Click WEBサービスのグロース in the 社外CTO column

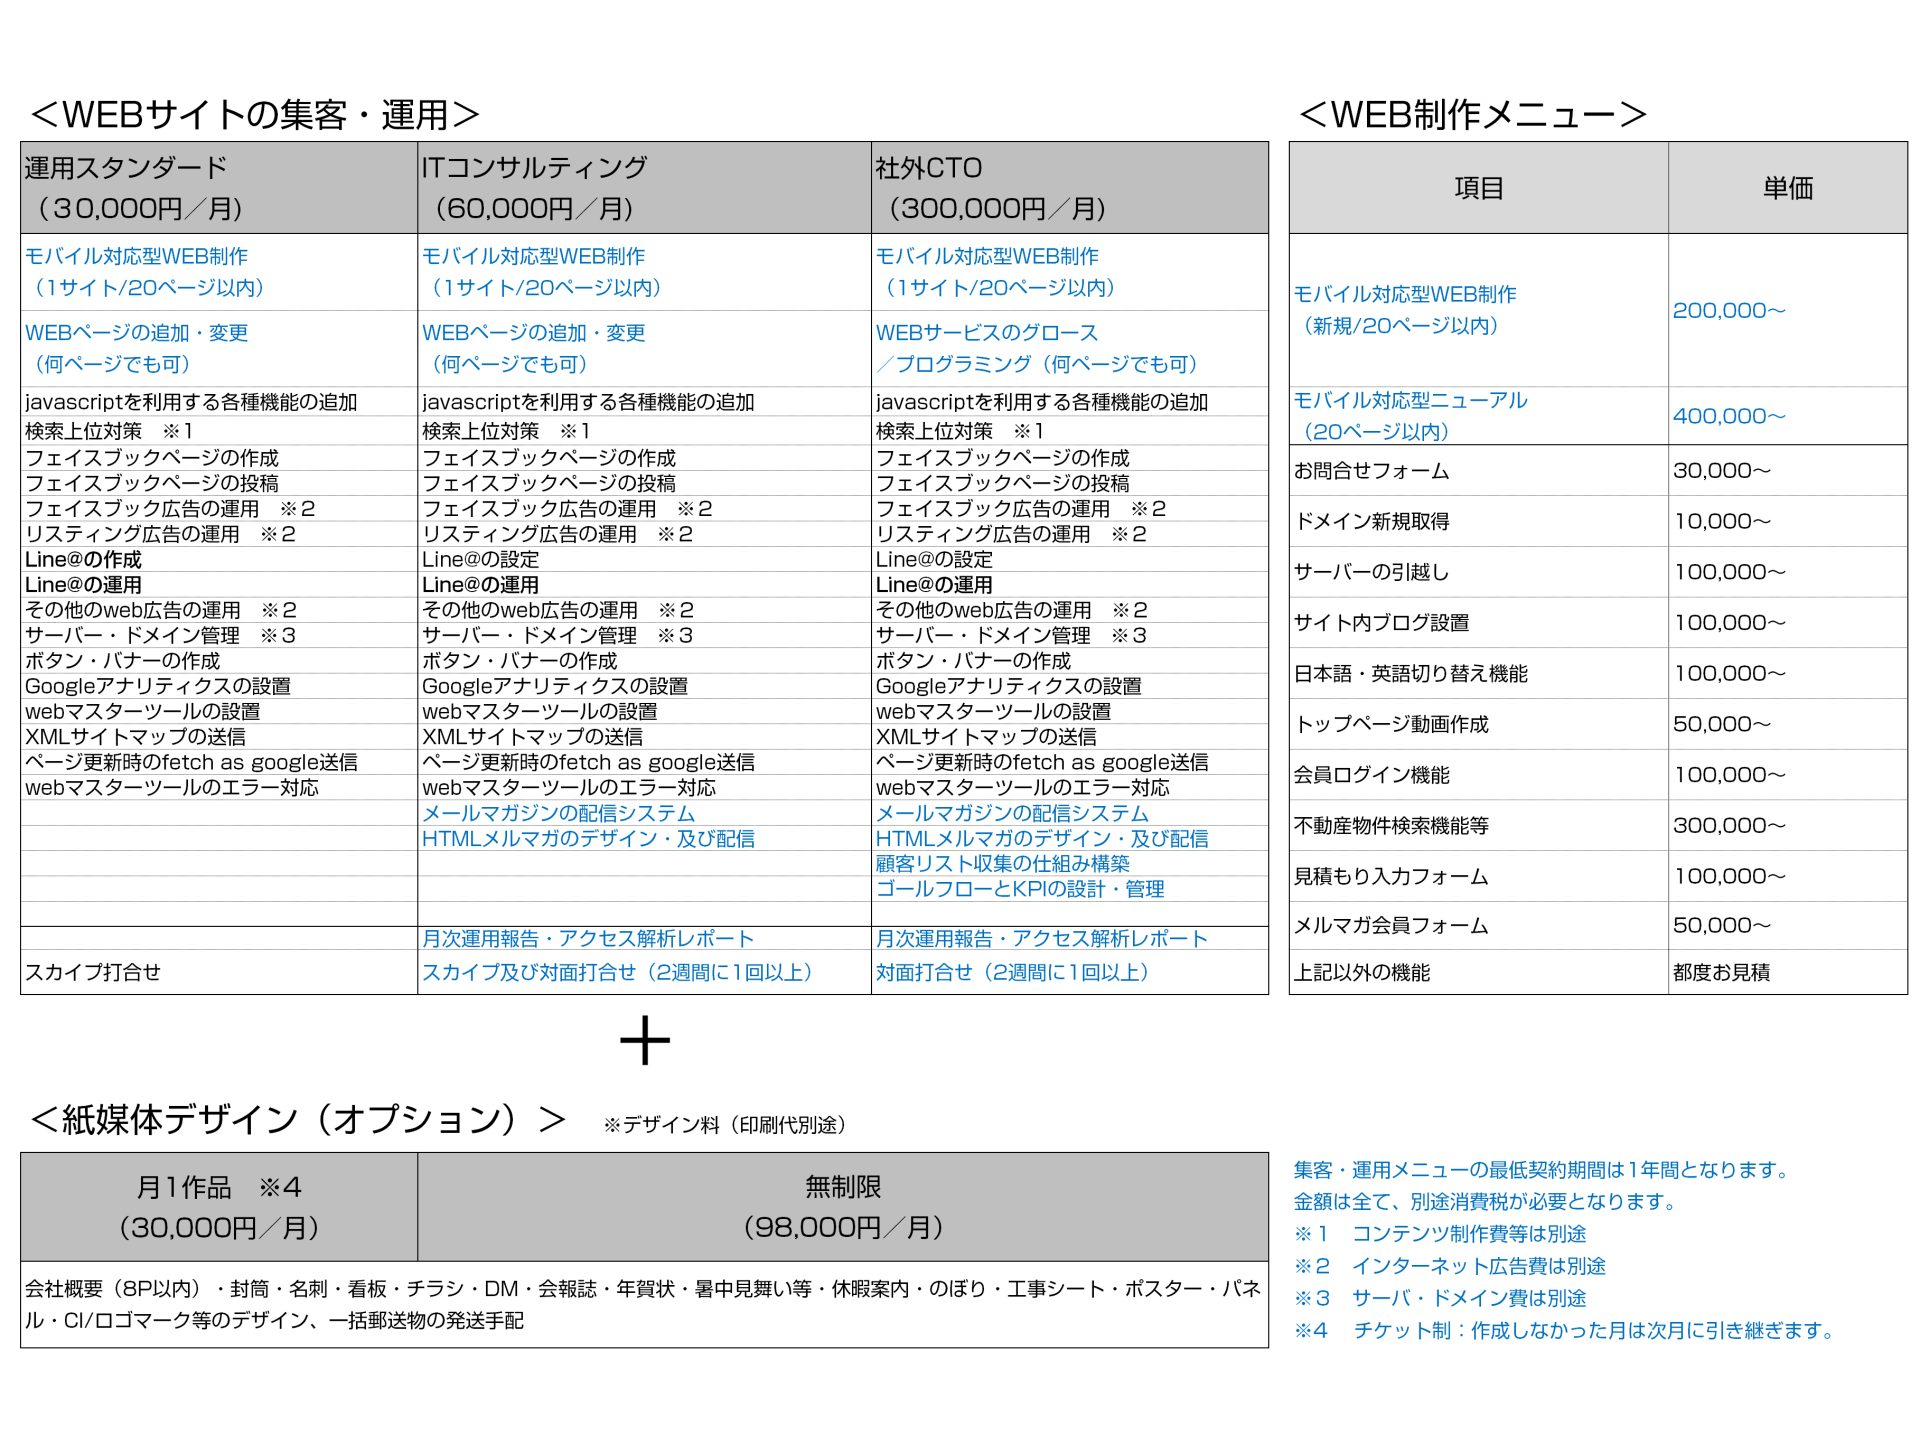(986, 333)
